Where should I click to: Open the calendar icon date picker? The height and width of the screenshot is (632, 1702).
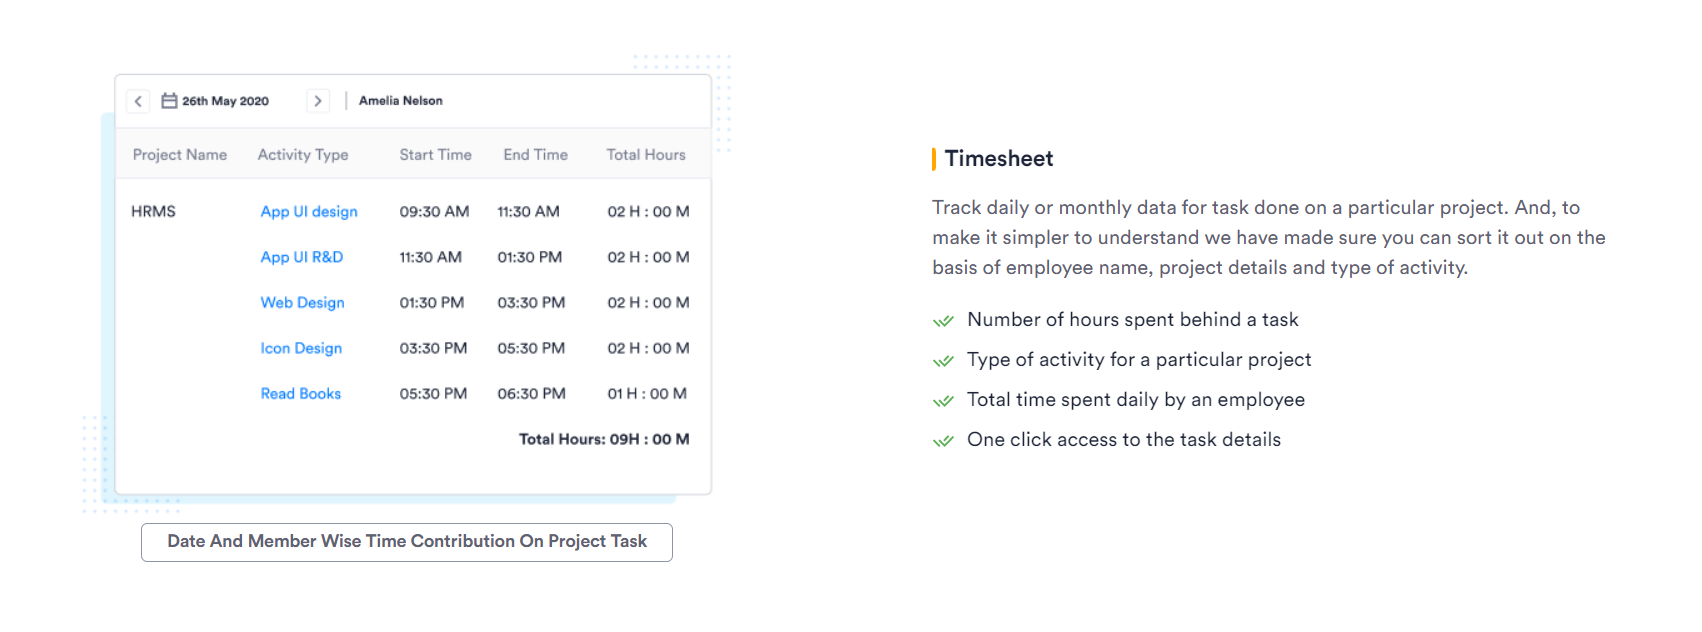coord(169,101)
